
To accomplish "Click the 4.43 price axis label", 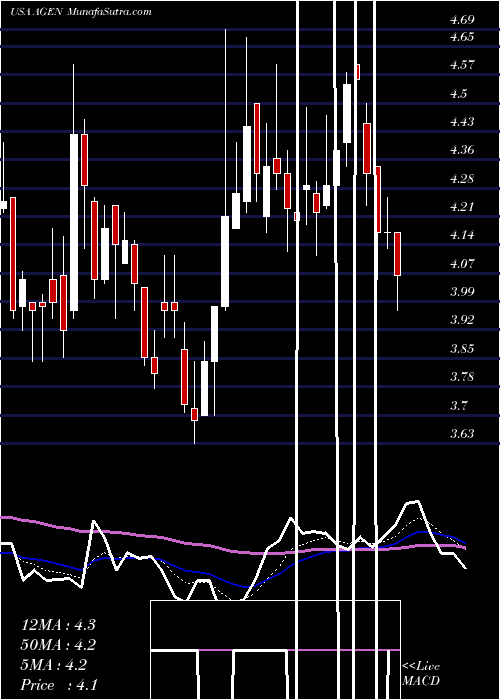I will (462, 122).
